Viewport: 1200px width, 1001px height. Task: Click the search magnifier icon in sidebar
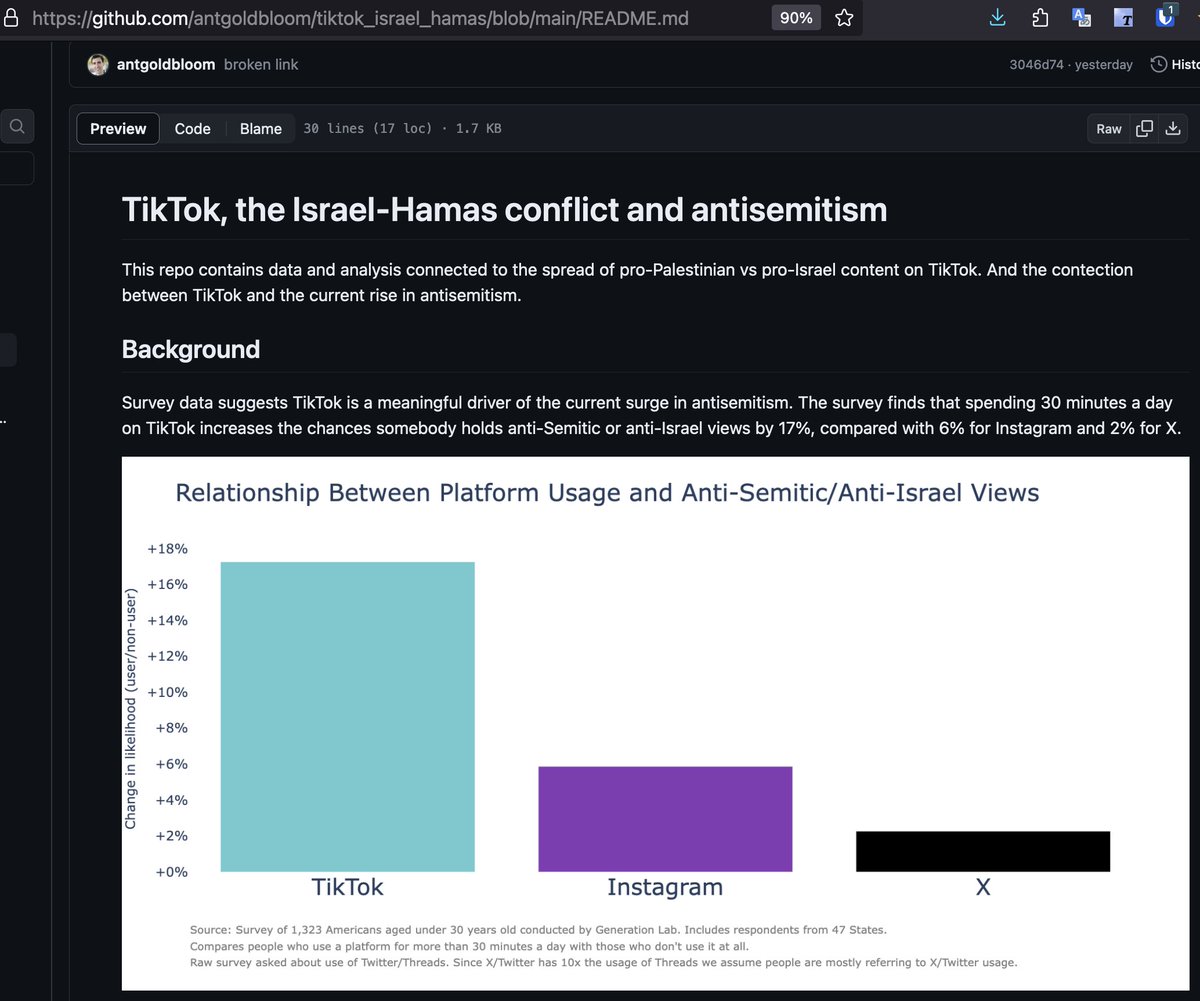click(17, 126)
